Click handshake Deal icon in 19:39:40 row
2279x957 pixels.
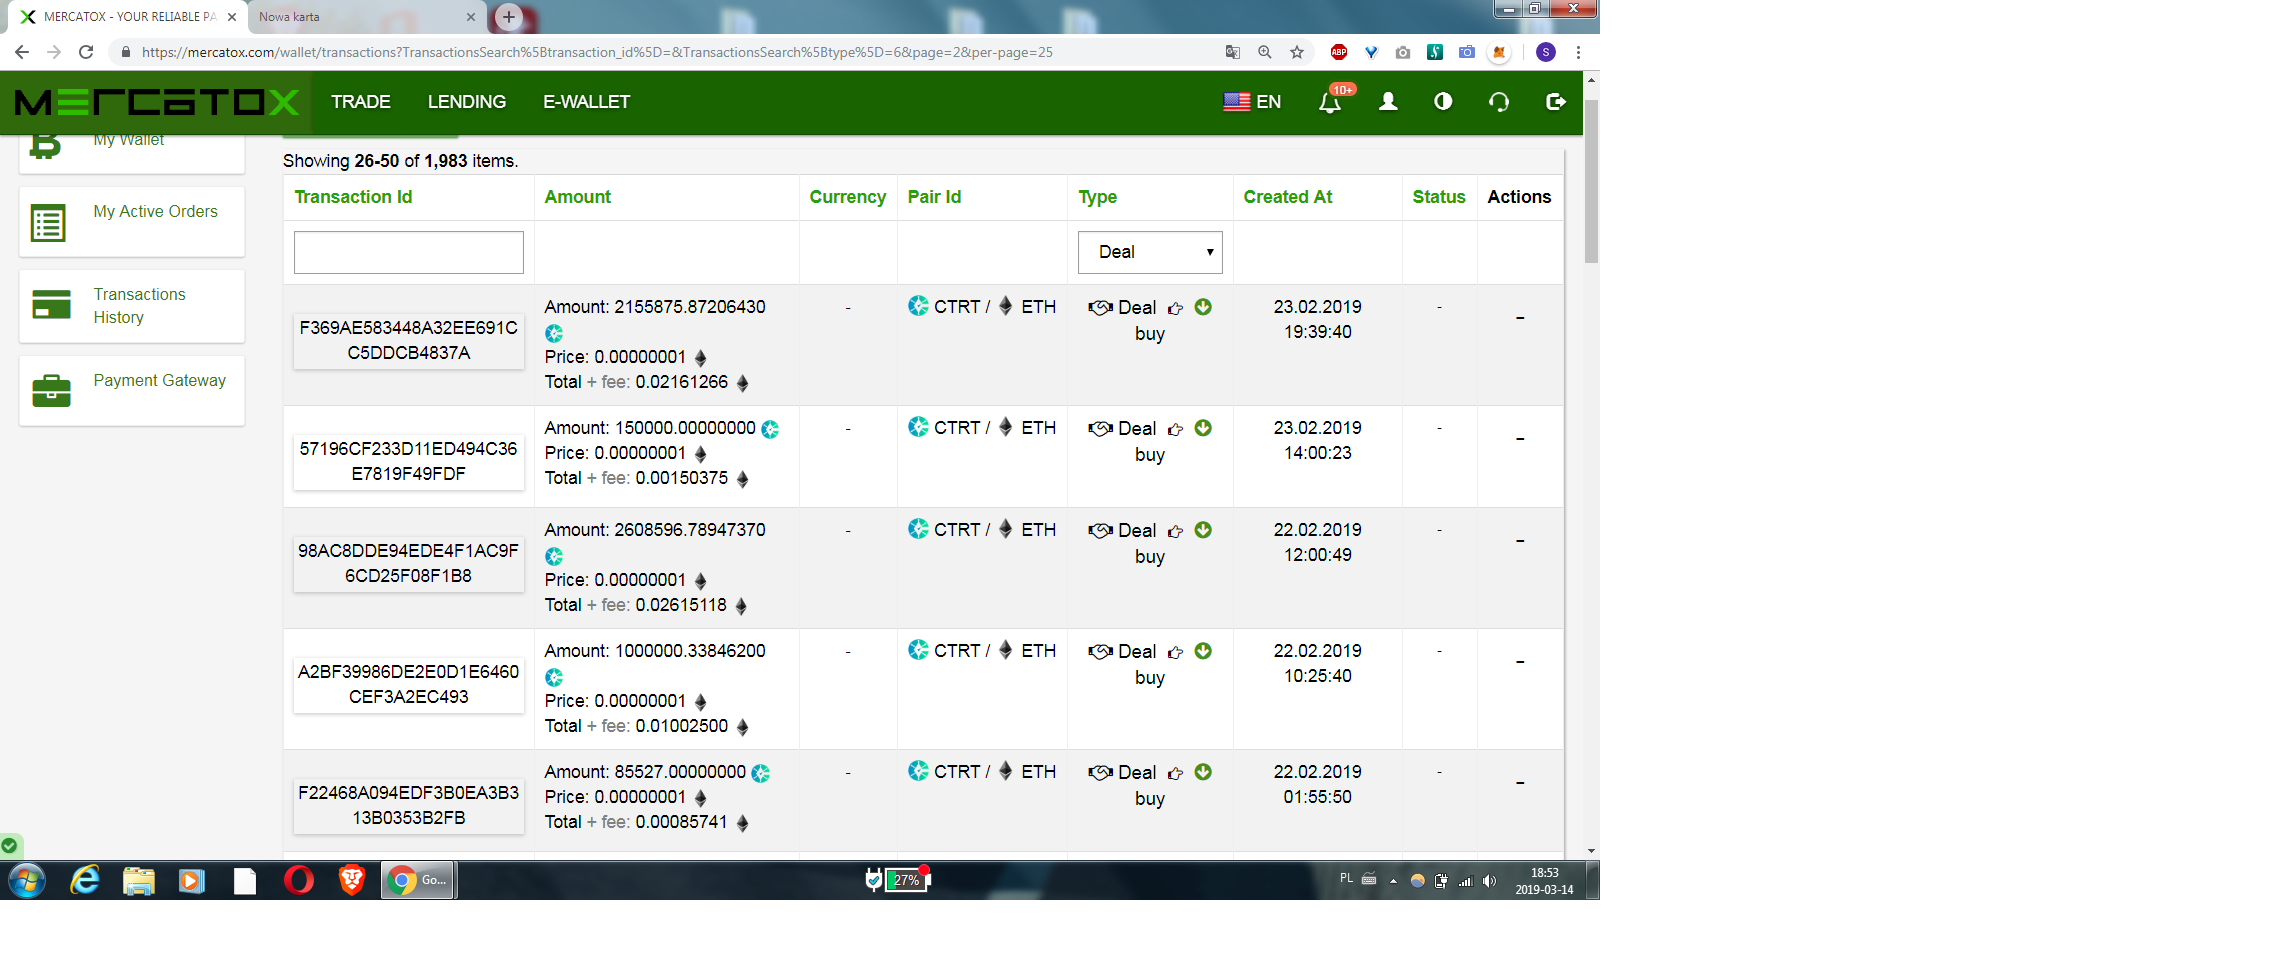(x=1100, y=308)
